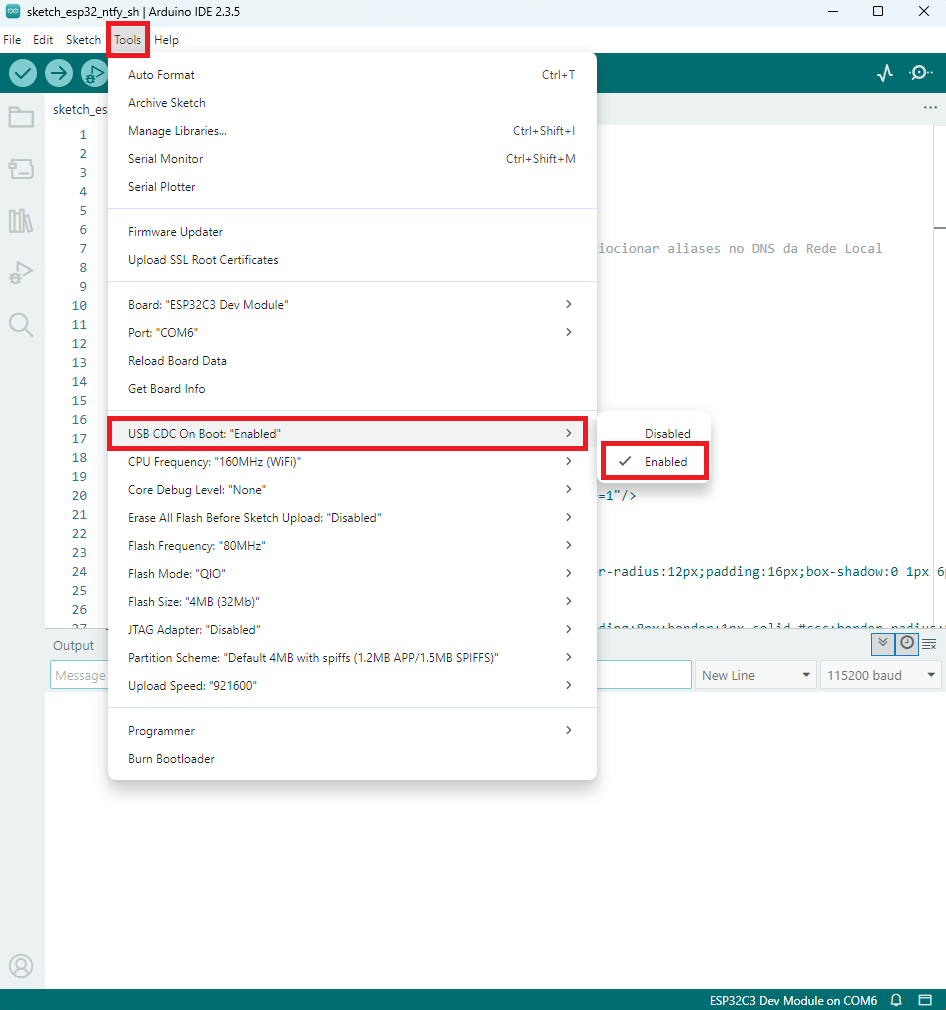
Task: Open Serial Plotter waveform icon
Action: pos(884,73)
